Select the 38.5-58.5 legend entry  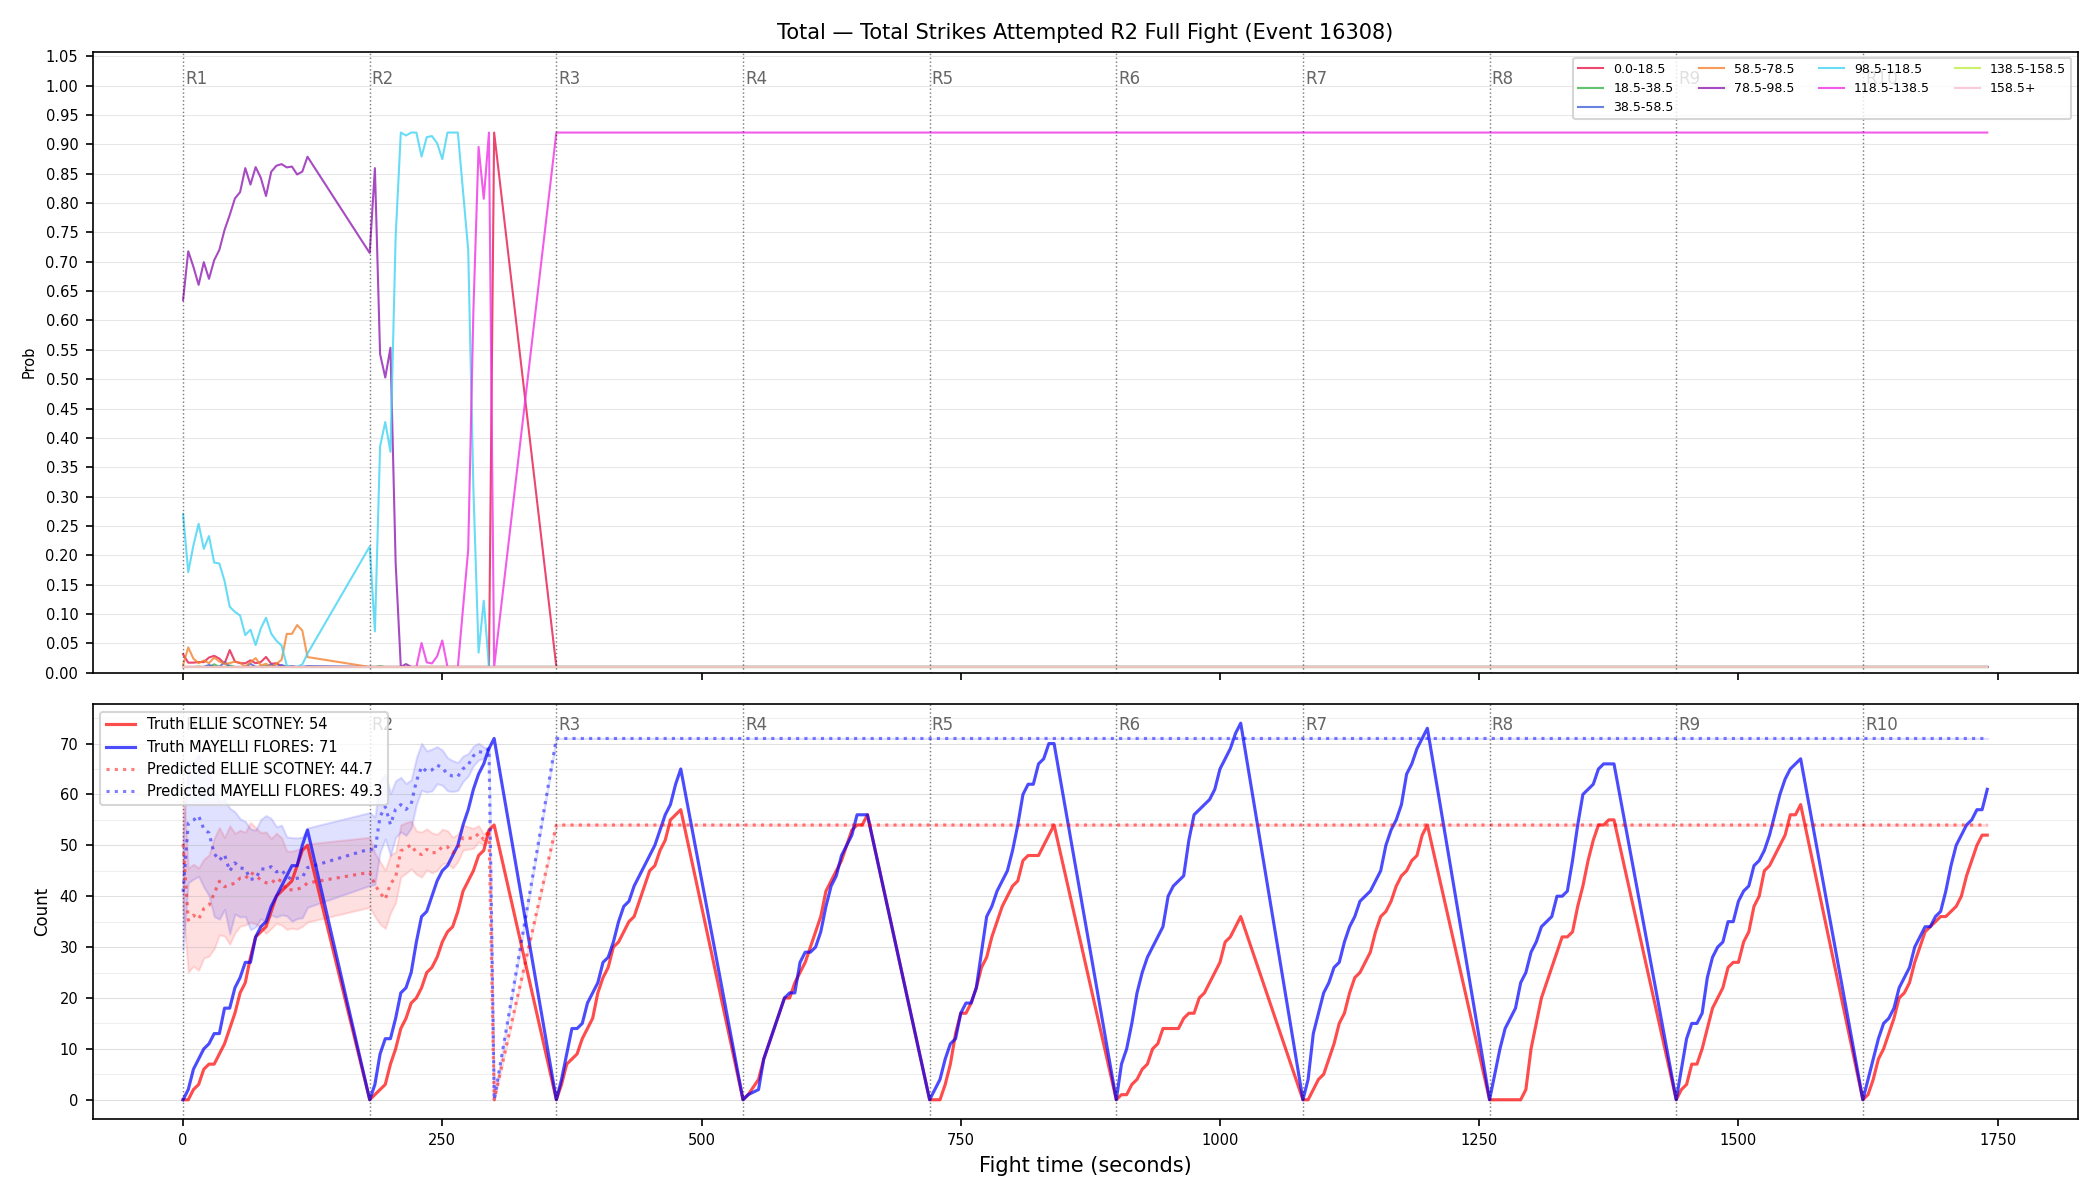[1625, 107]
